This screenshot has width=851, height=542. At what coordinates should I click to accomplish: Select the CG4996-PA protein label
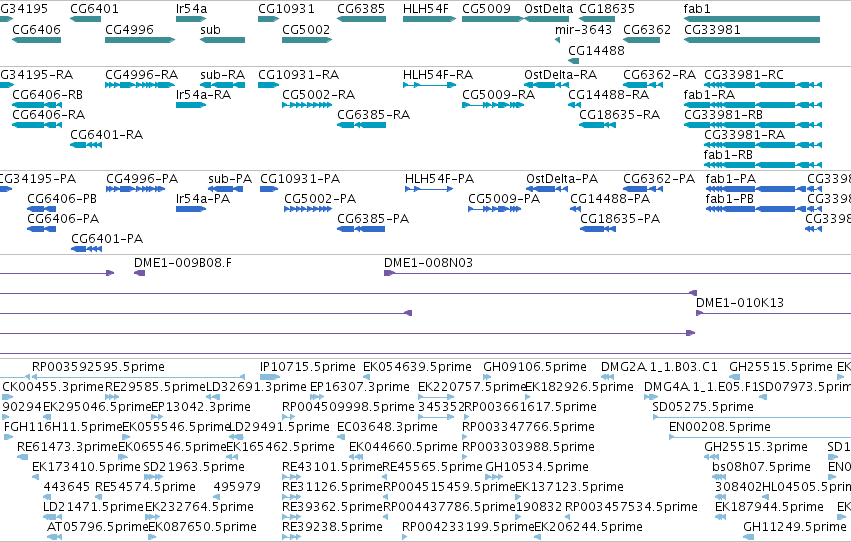coord(142,179)
